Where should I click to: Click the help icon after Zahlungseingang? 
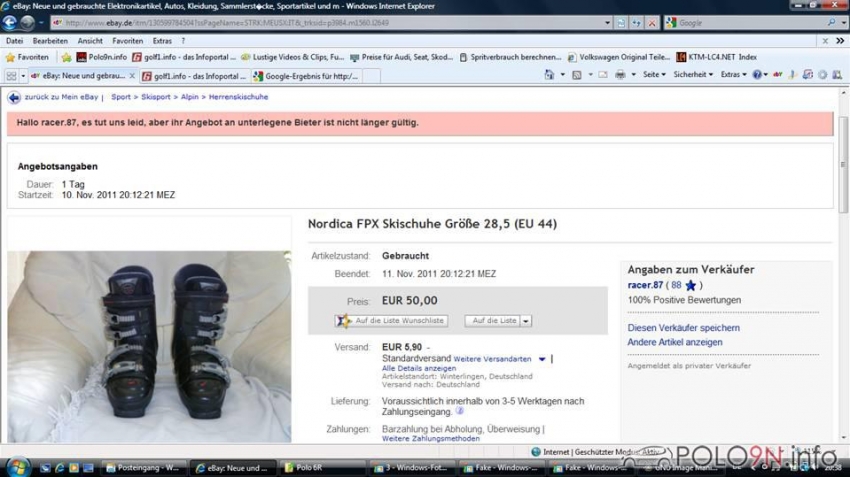460,411
